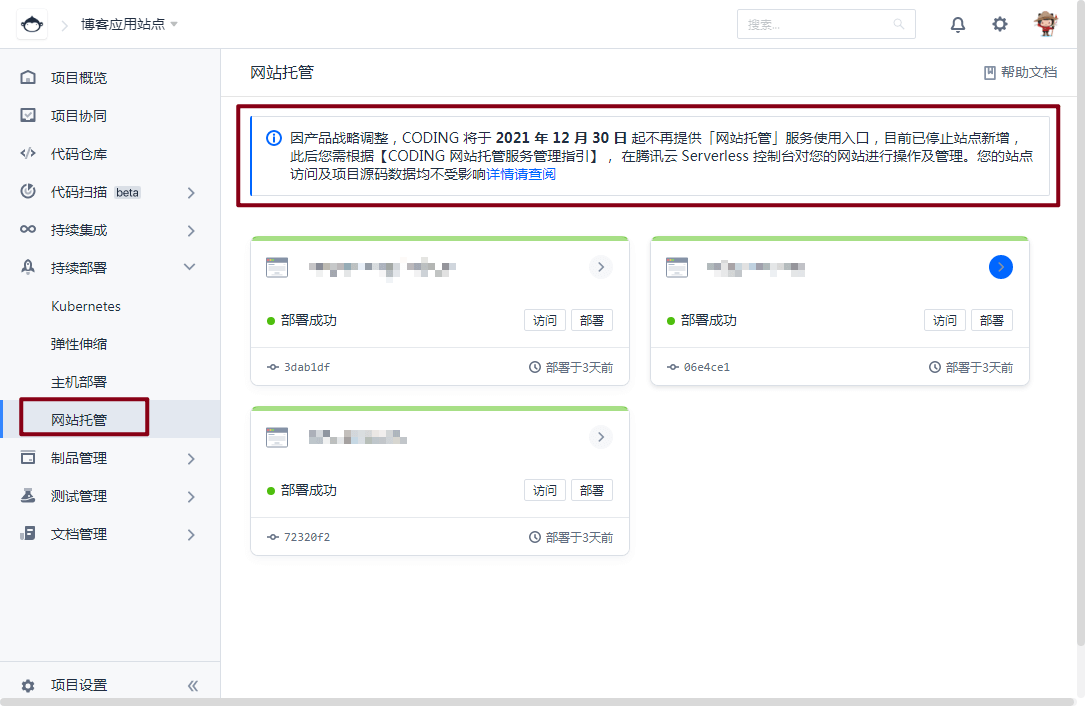Click the info icon in the notice banner
This screenshot has height=706, width=1085.
[x=274, y=138]
